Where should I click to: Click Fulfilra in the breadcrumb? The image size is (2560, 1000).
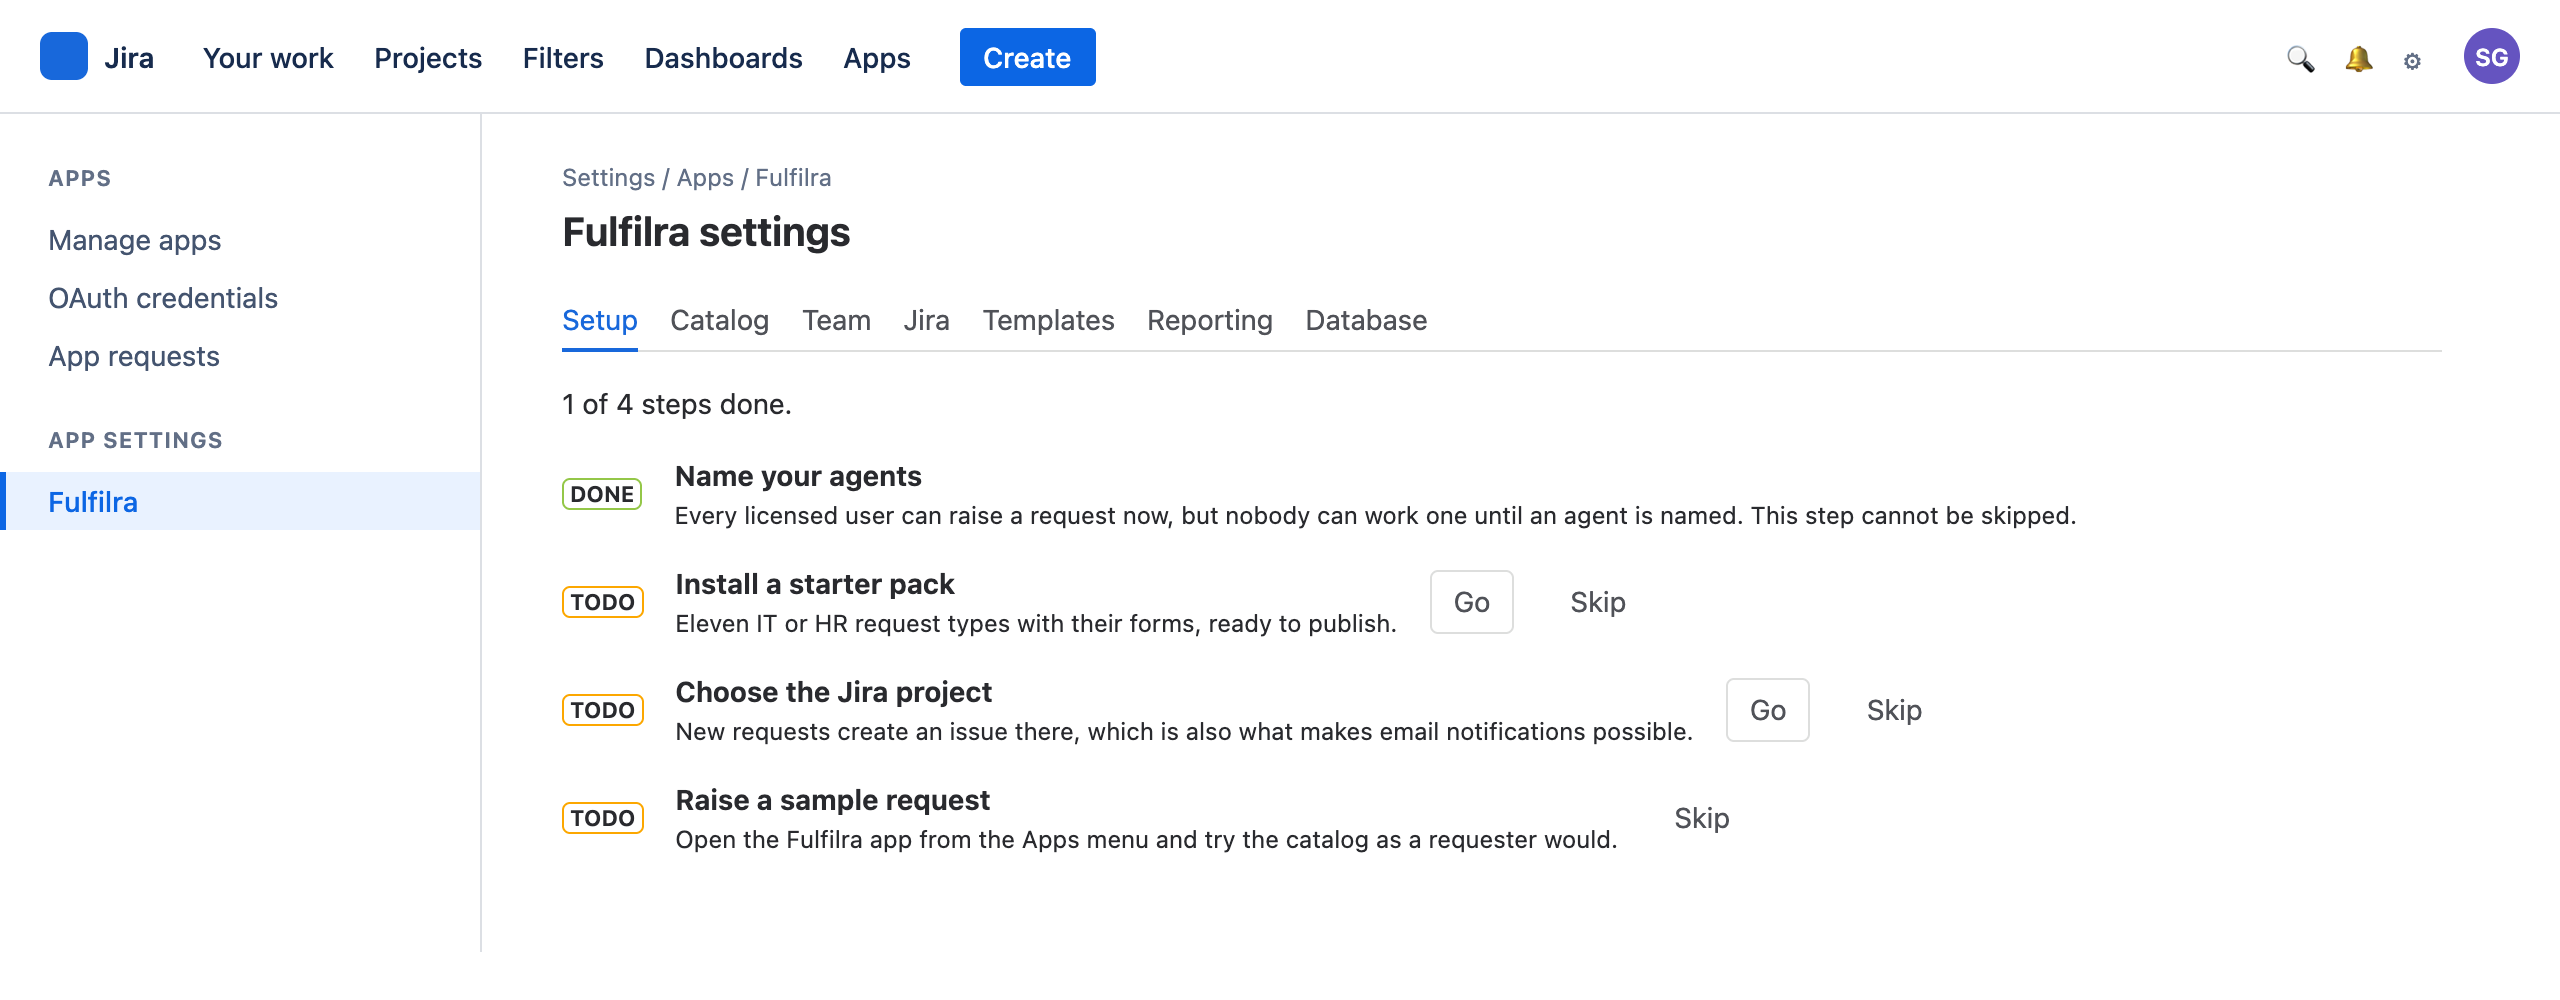coord(793,178)
